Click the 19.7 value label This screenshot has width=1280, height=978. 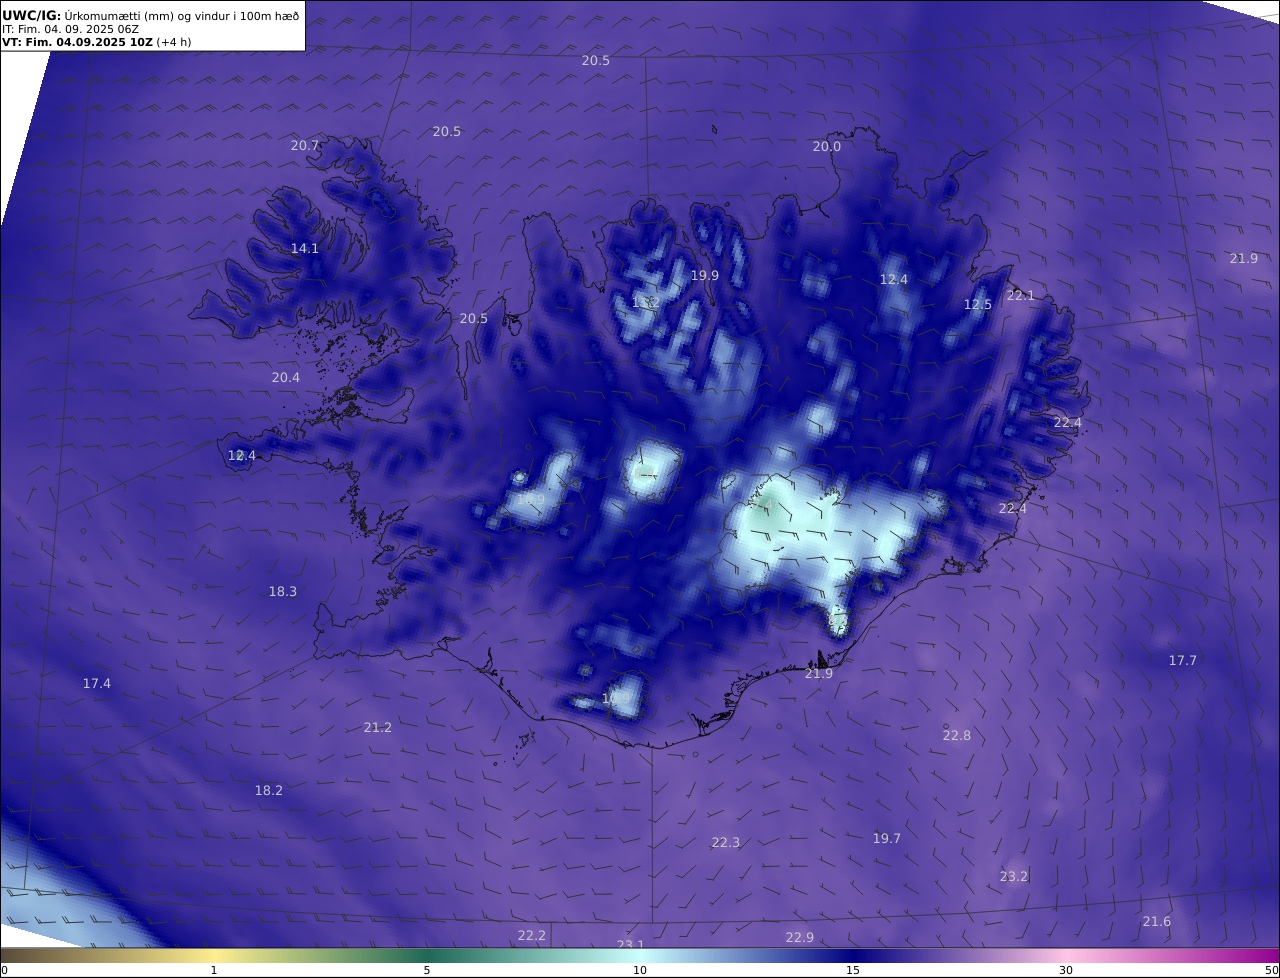(x=887, y=839)
